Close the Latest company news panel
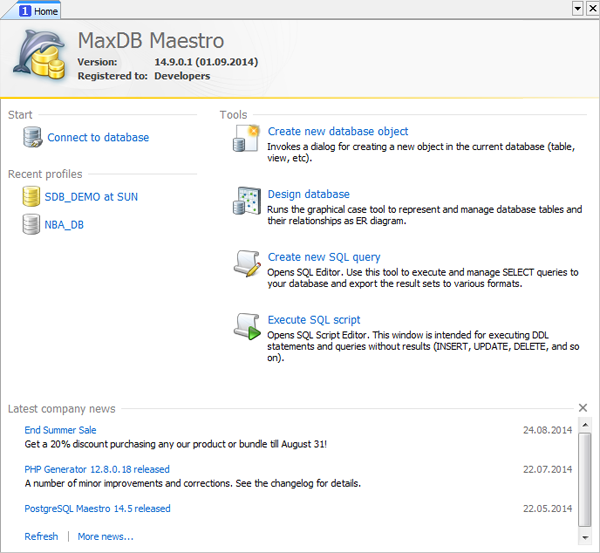Screen dimensions: 600x553 point(583,408)
